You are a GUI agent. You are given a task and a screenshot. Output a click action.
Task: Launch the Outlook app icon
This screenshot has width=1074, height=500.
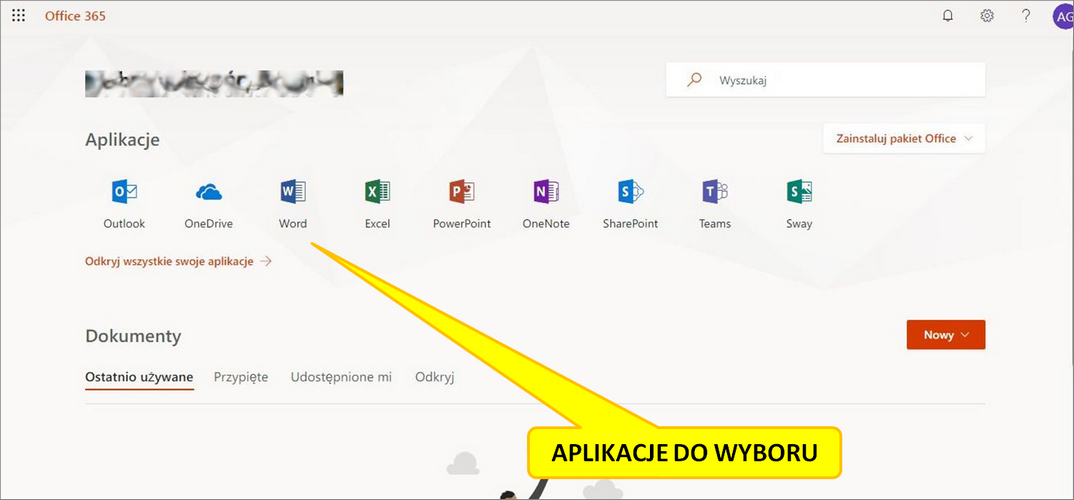pyautogui.click(x=124, y=192)
